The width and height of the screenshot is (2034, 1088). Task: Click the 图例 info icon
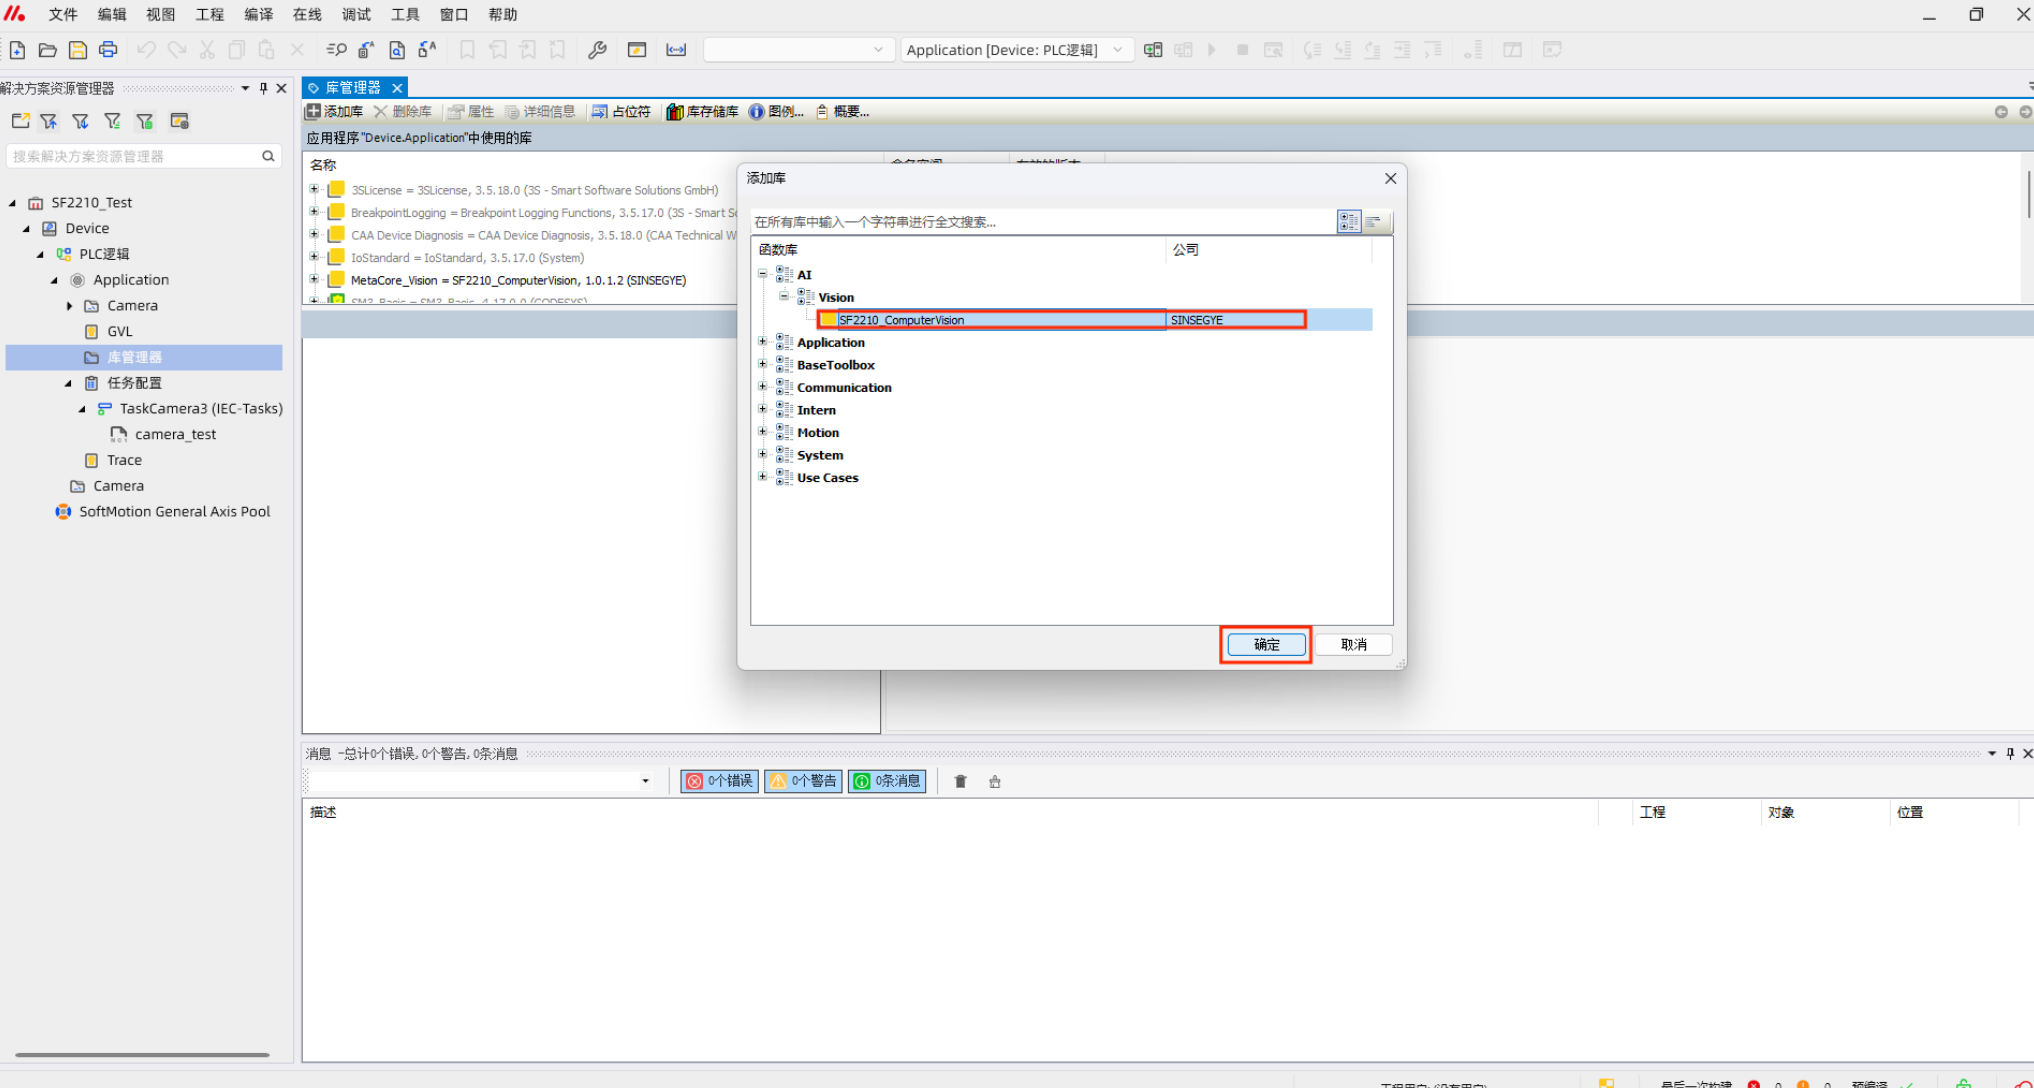[757, 112]
